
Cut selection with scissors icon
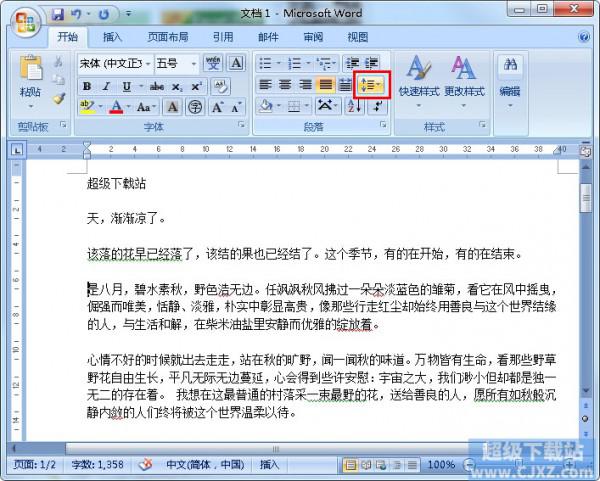[58, 62]
